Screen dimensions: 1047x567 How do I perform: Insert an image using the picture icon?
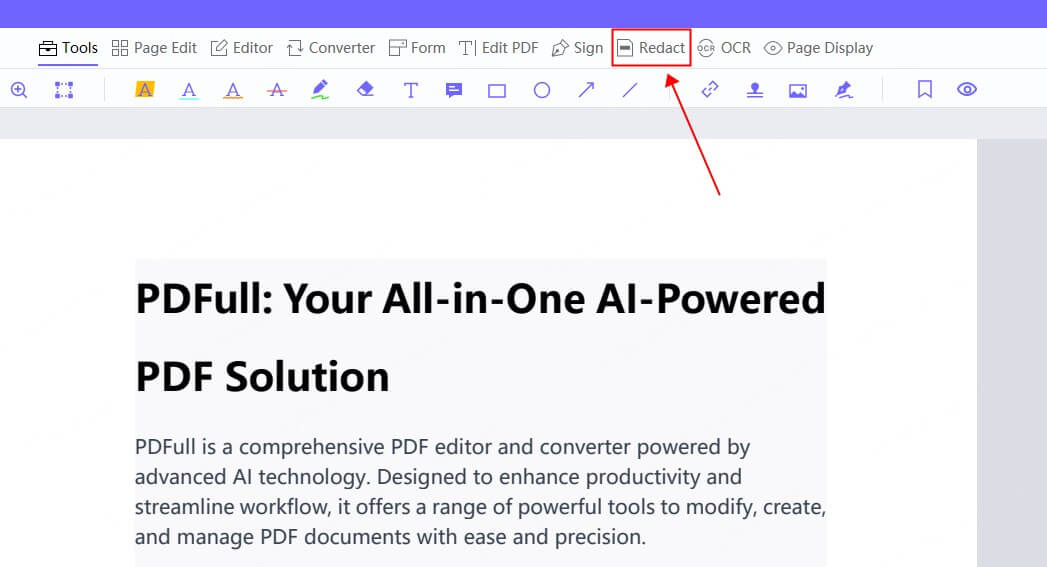798,90
